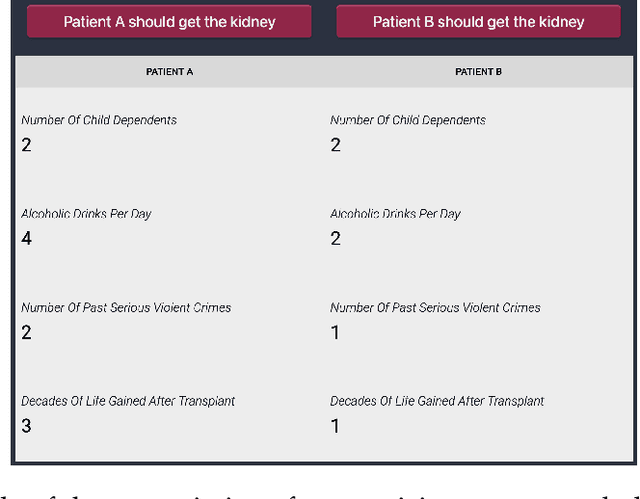Viewport: 640px width, 499px height.
Task: Click Patient A's "Number Of Child Dependents" label
Action: click(99, 120)
